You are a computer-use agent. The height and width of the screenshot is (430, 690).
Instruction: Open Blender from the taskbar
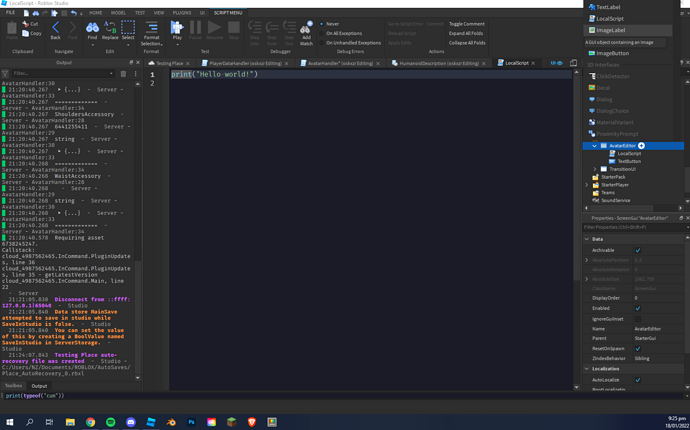171,422
